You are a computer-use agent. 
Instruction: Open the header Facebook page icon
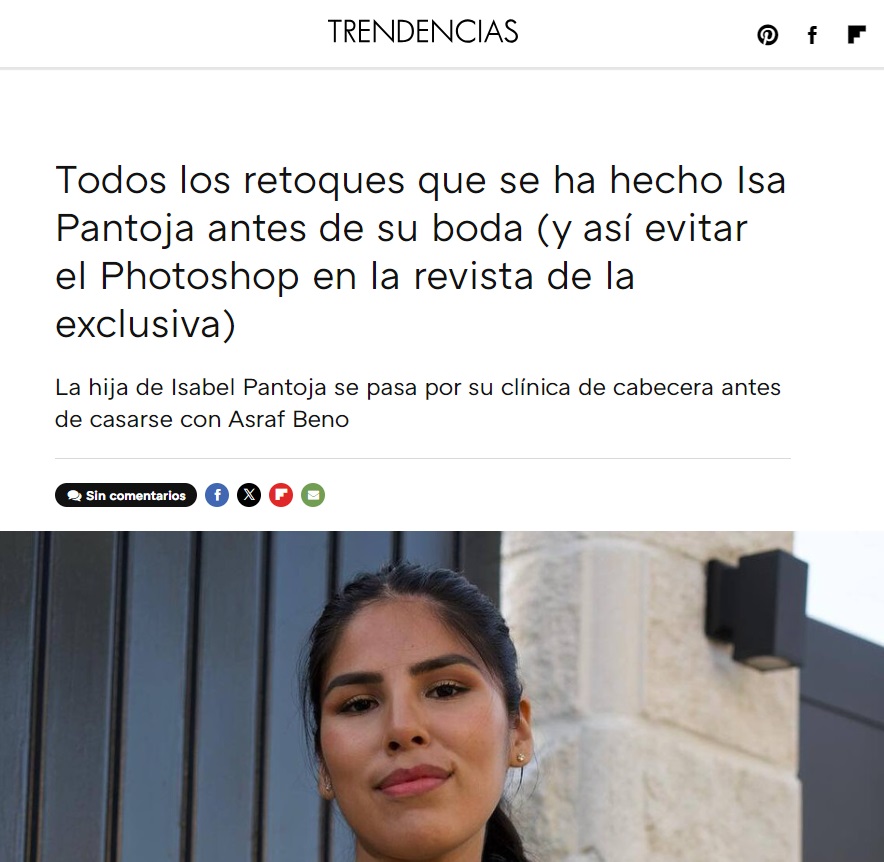[x=812, y=35]
